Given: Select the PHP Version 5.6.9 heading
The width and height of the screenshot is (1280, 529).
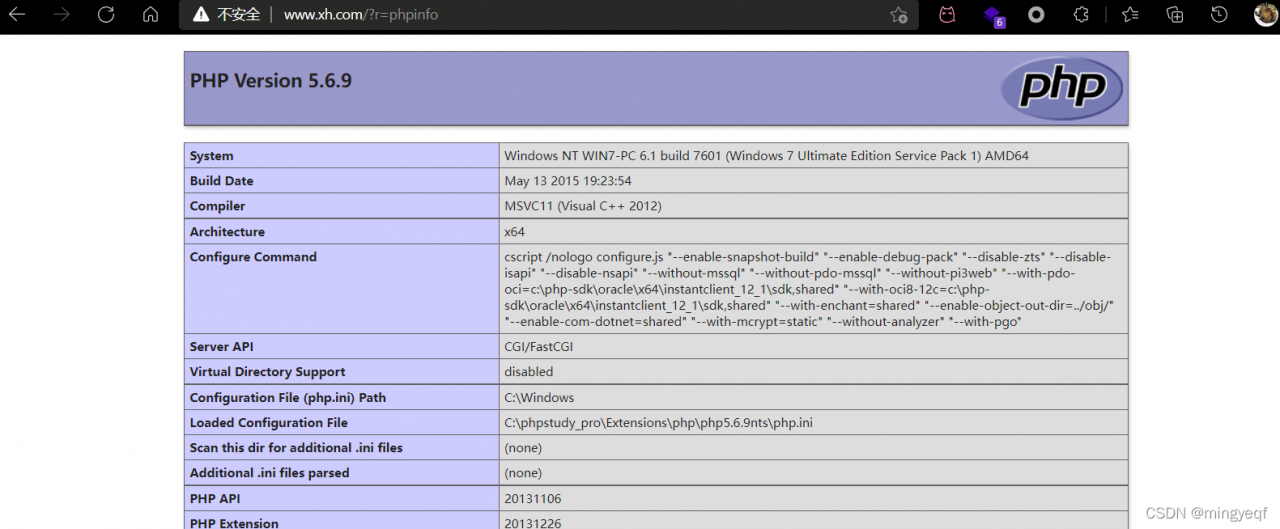Looking at the screenshot, I should pos(271,81).
